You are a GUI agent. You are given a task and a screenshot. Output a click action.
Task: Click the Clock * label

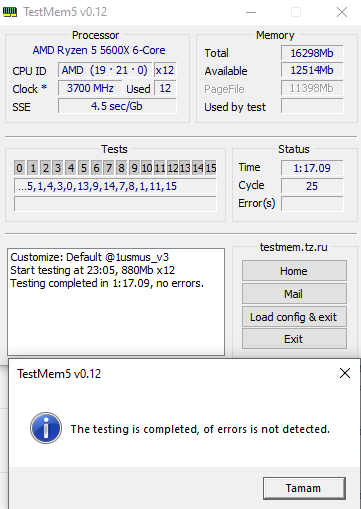point(30,89)
